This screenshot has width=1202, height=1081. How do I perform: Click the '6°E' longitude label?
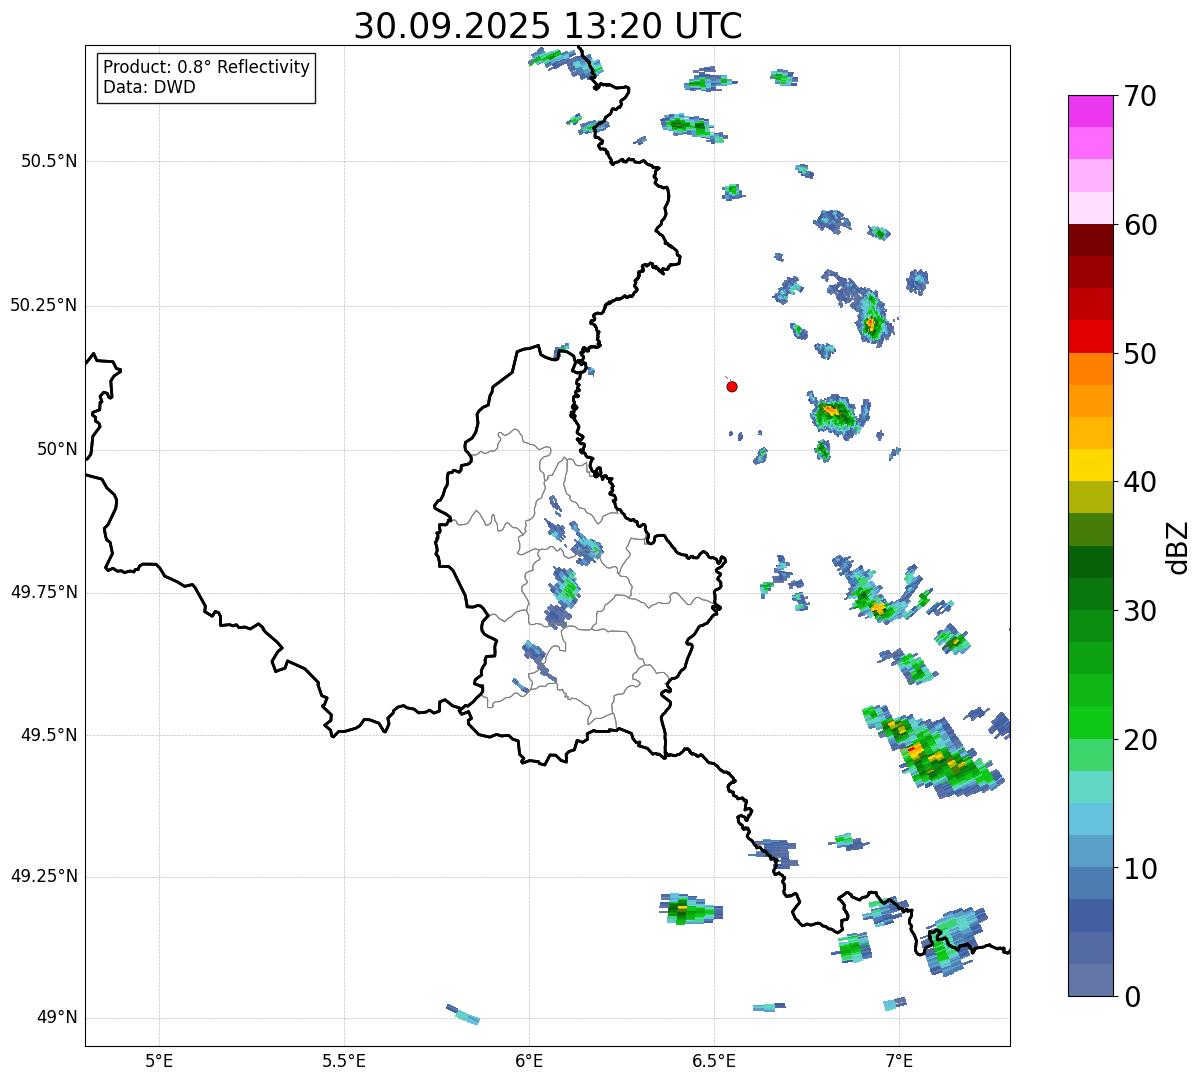[x=529, y=1060]
